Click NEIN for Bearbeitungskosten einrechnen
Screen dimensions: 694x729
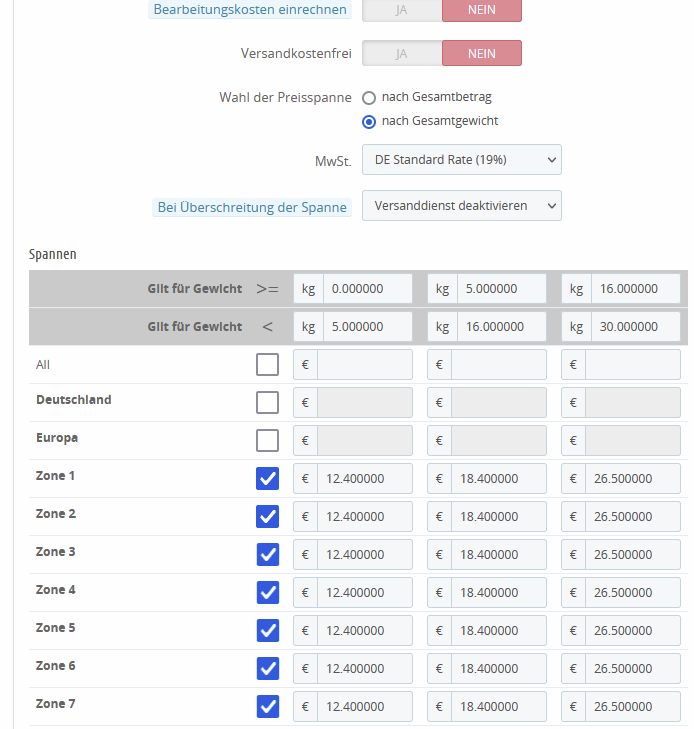pos(481,10)
